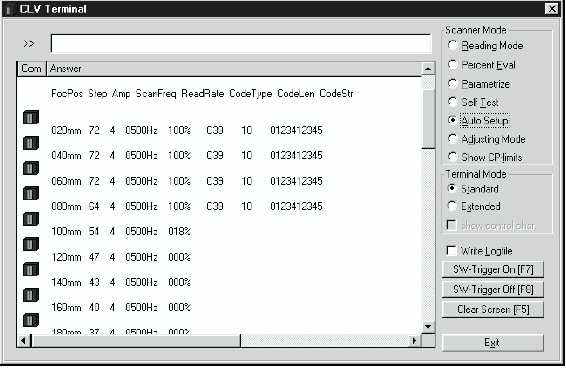Select the Self Test option

click(x=453, y=102)
